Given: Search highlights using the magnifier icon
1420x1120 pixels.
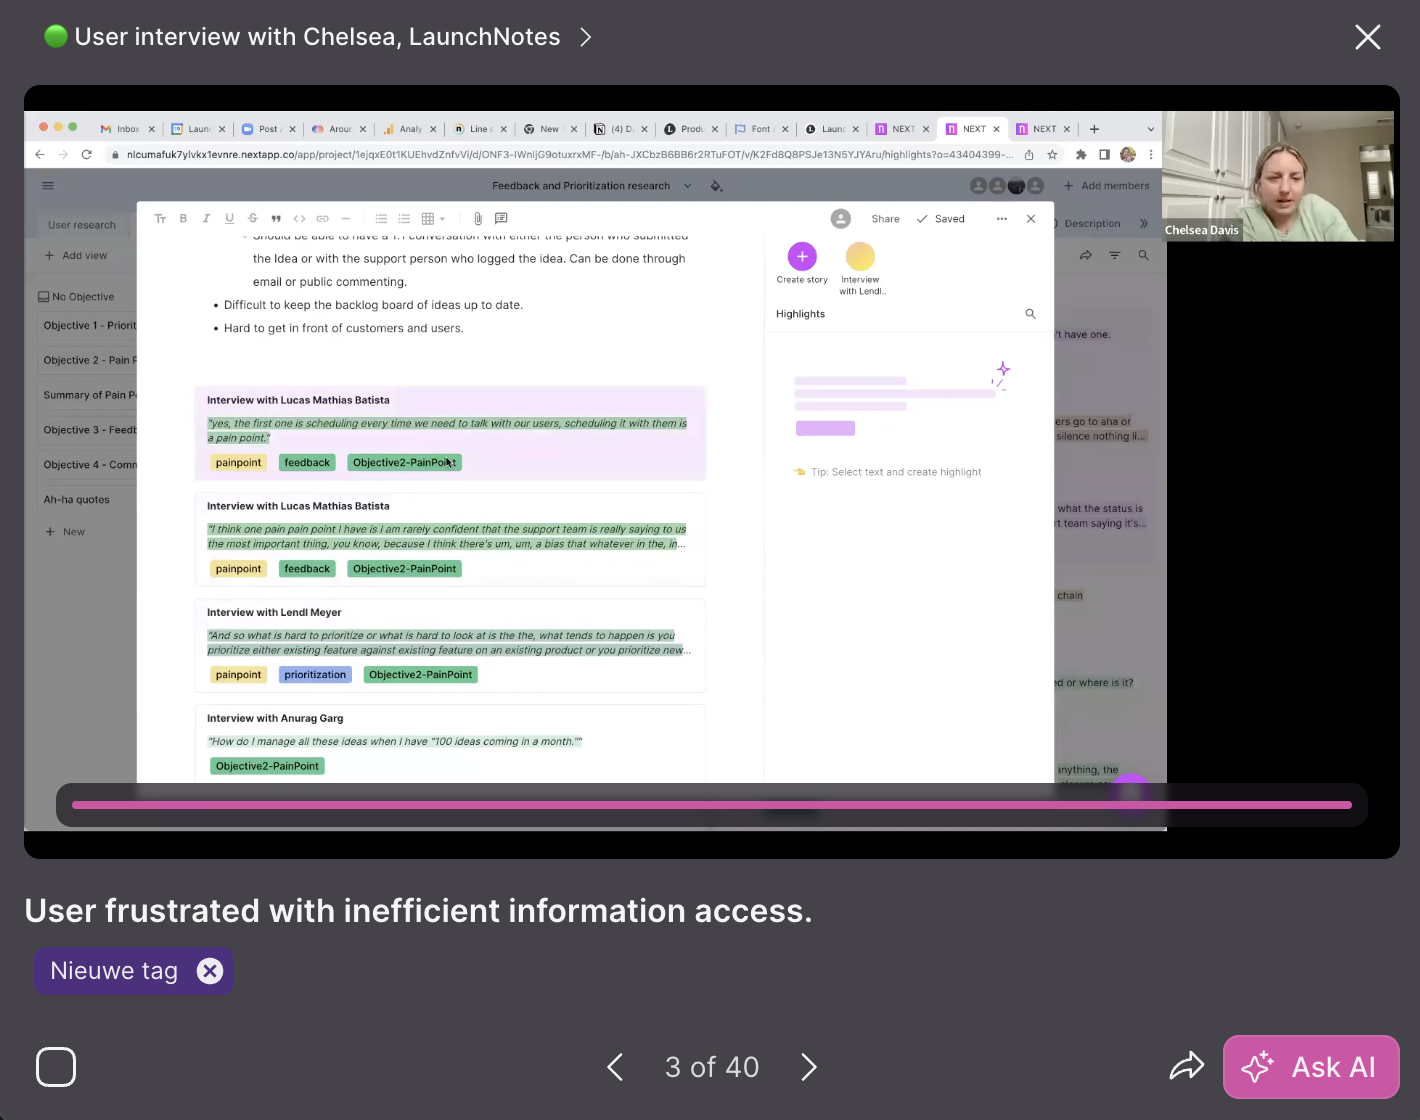Looking at the screenshot, I should point(1030,314).
